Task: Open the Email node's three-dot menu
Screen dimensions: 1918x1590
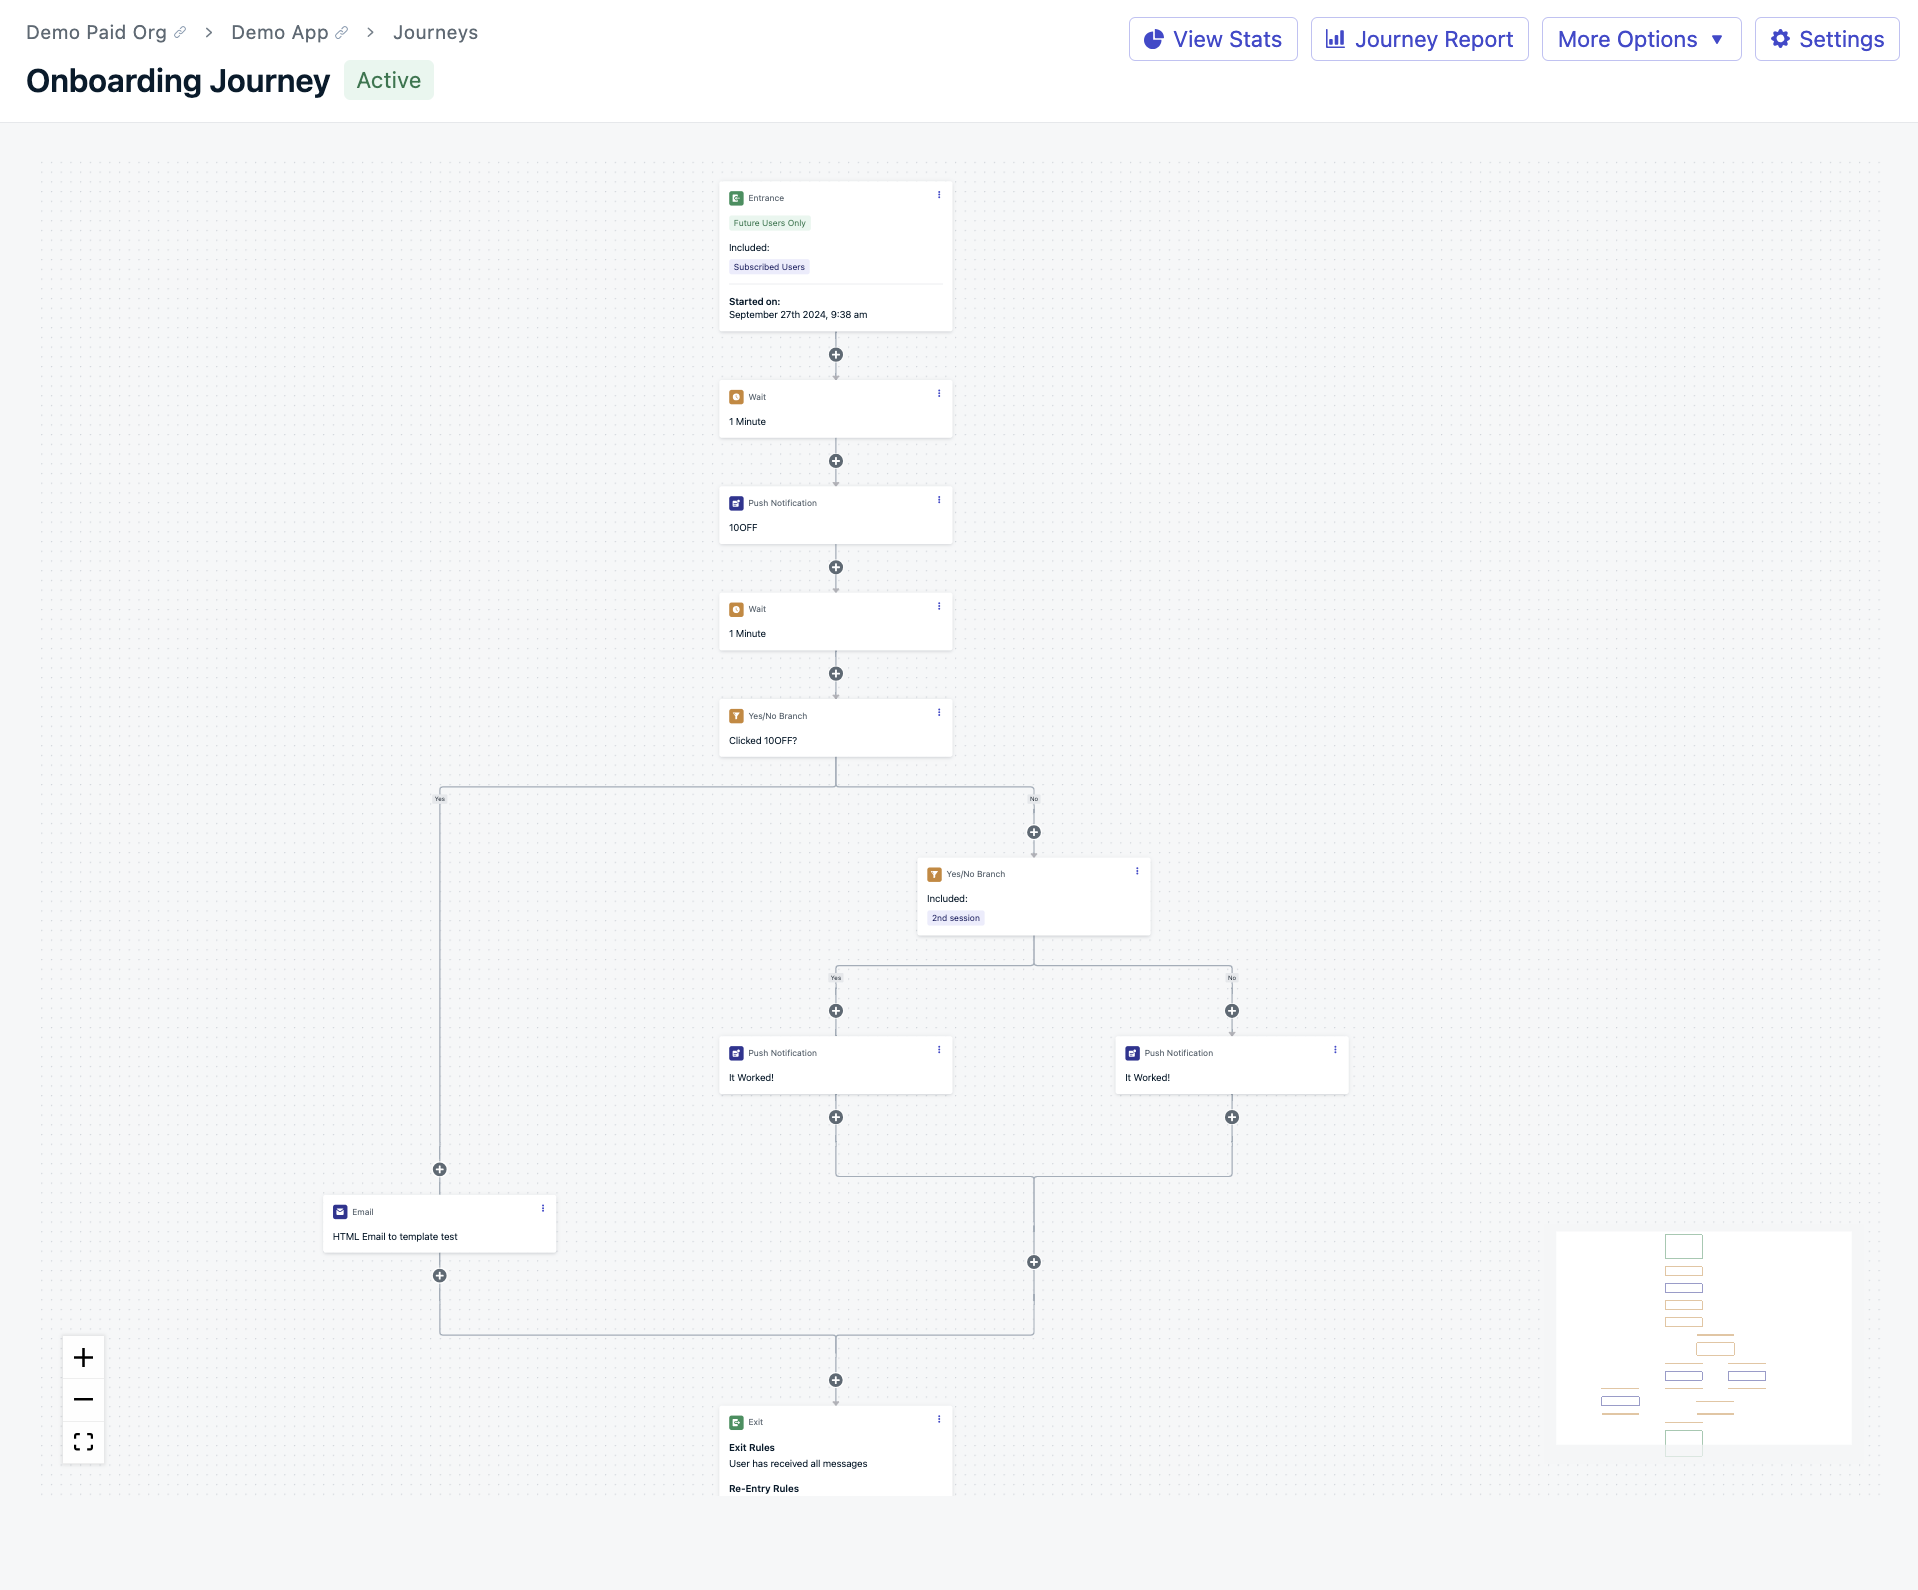Action: (543, 1209)
